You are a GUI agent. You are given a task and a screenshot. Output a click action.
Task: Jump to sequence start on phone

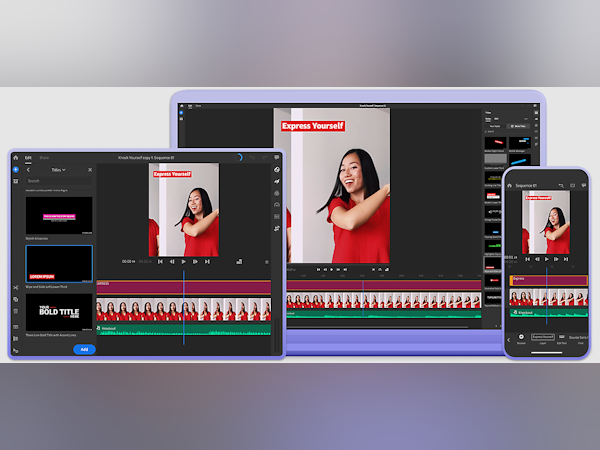pos(528,259)
